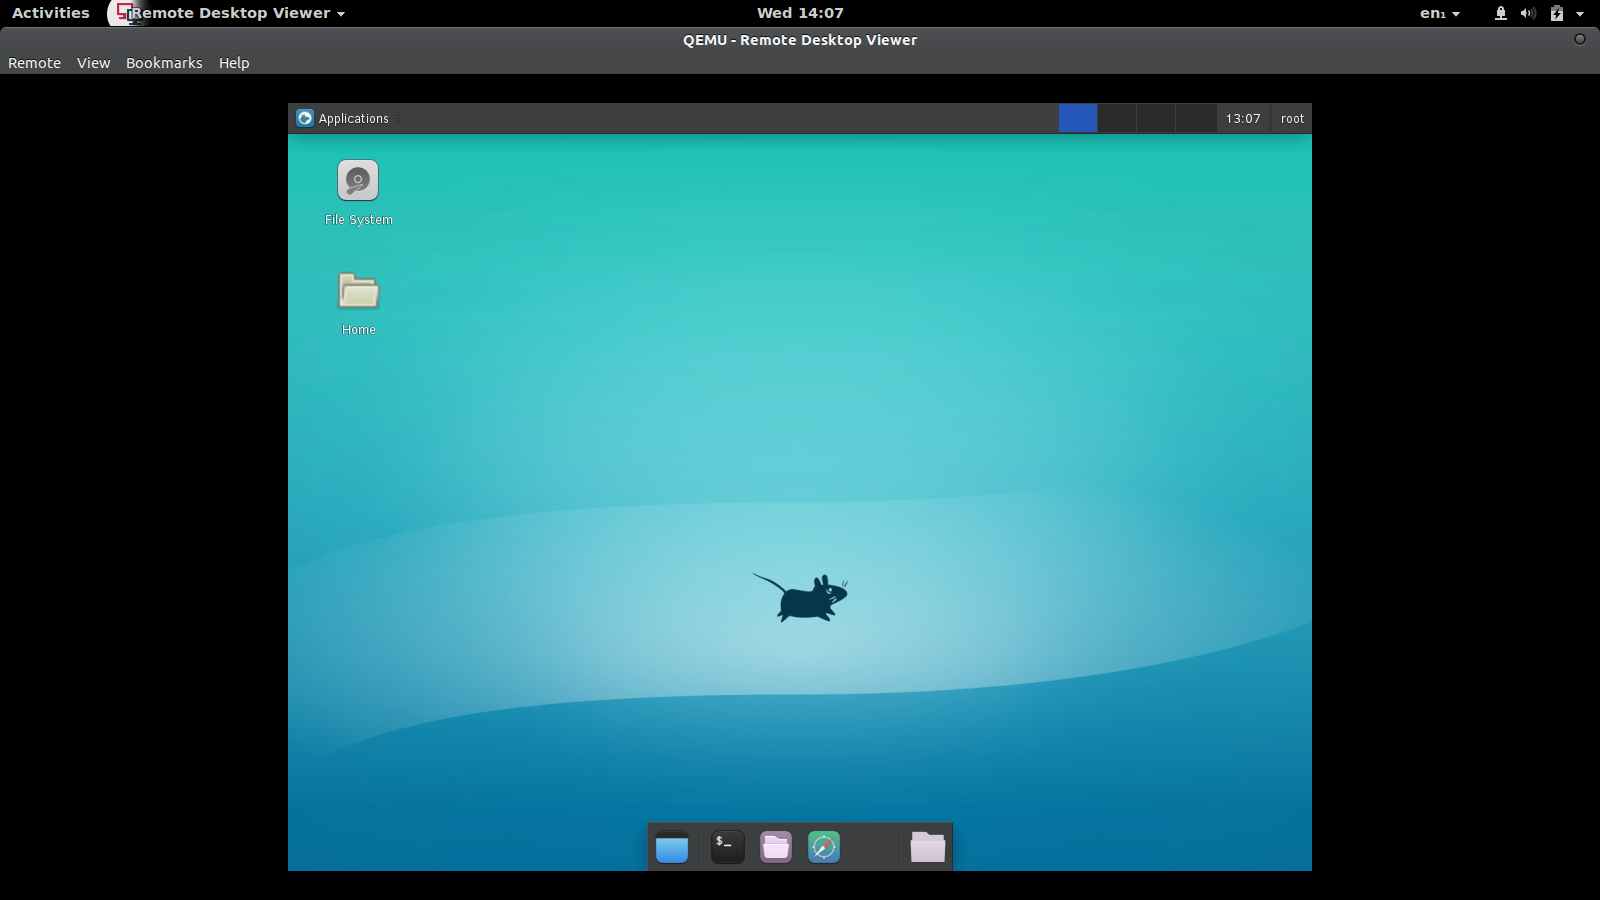Click the viewer window's round close button
This screenshot has width=1600, height=900.
[1580, 39]
